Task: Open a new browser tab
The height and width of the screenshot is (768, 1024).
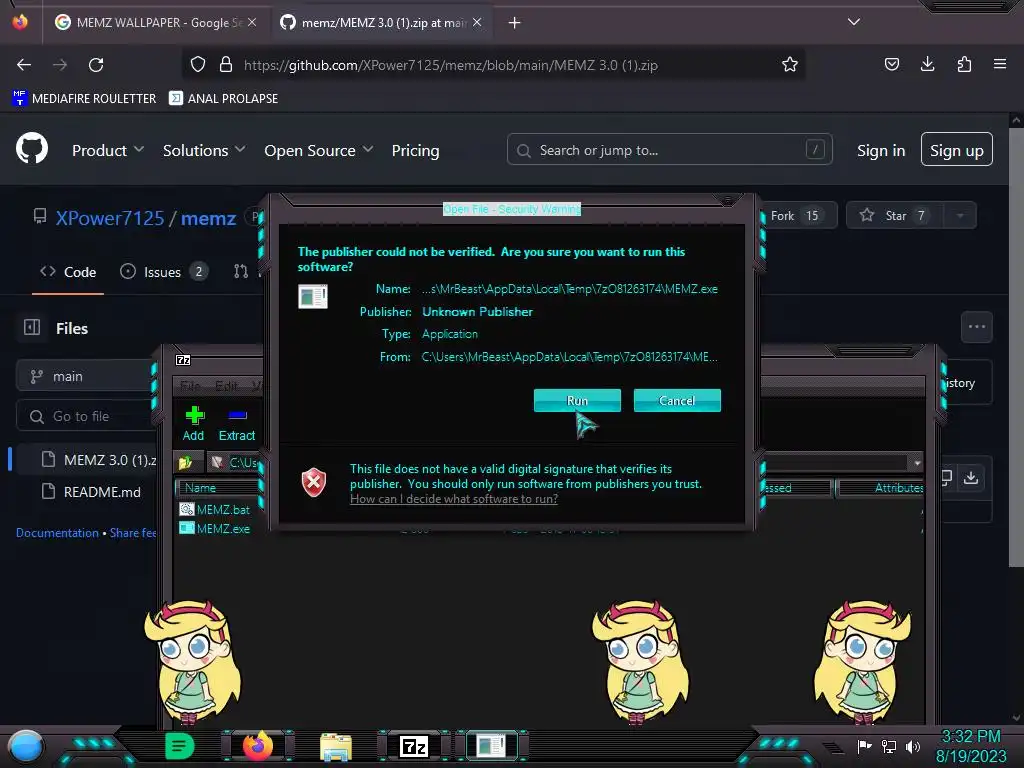Action: [x=515, y=23]
